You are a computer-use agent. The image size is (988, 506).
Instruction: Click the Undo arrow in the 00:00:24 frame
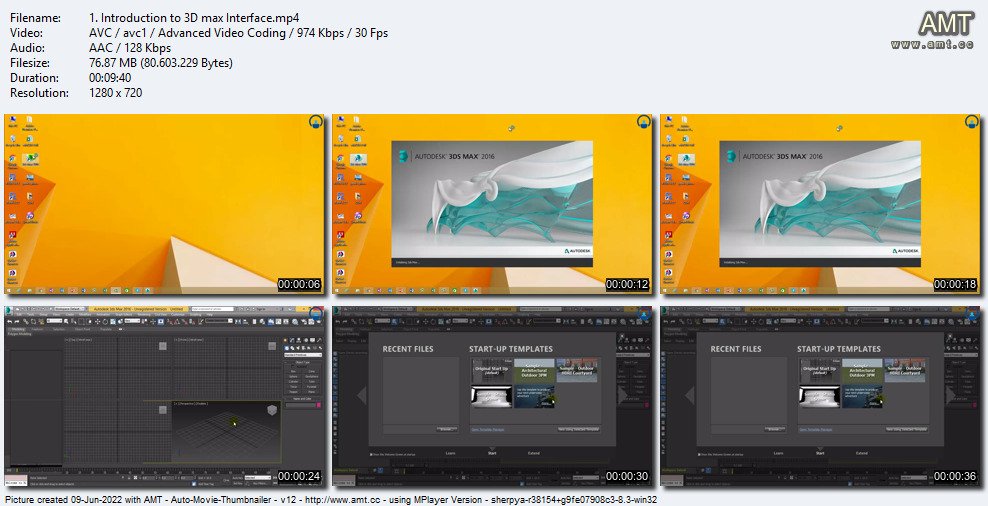click(x=9, y=322)
